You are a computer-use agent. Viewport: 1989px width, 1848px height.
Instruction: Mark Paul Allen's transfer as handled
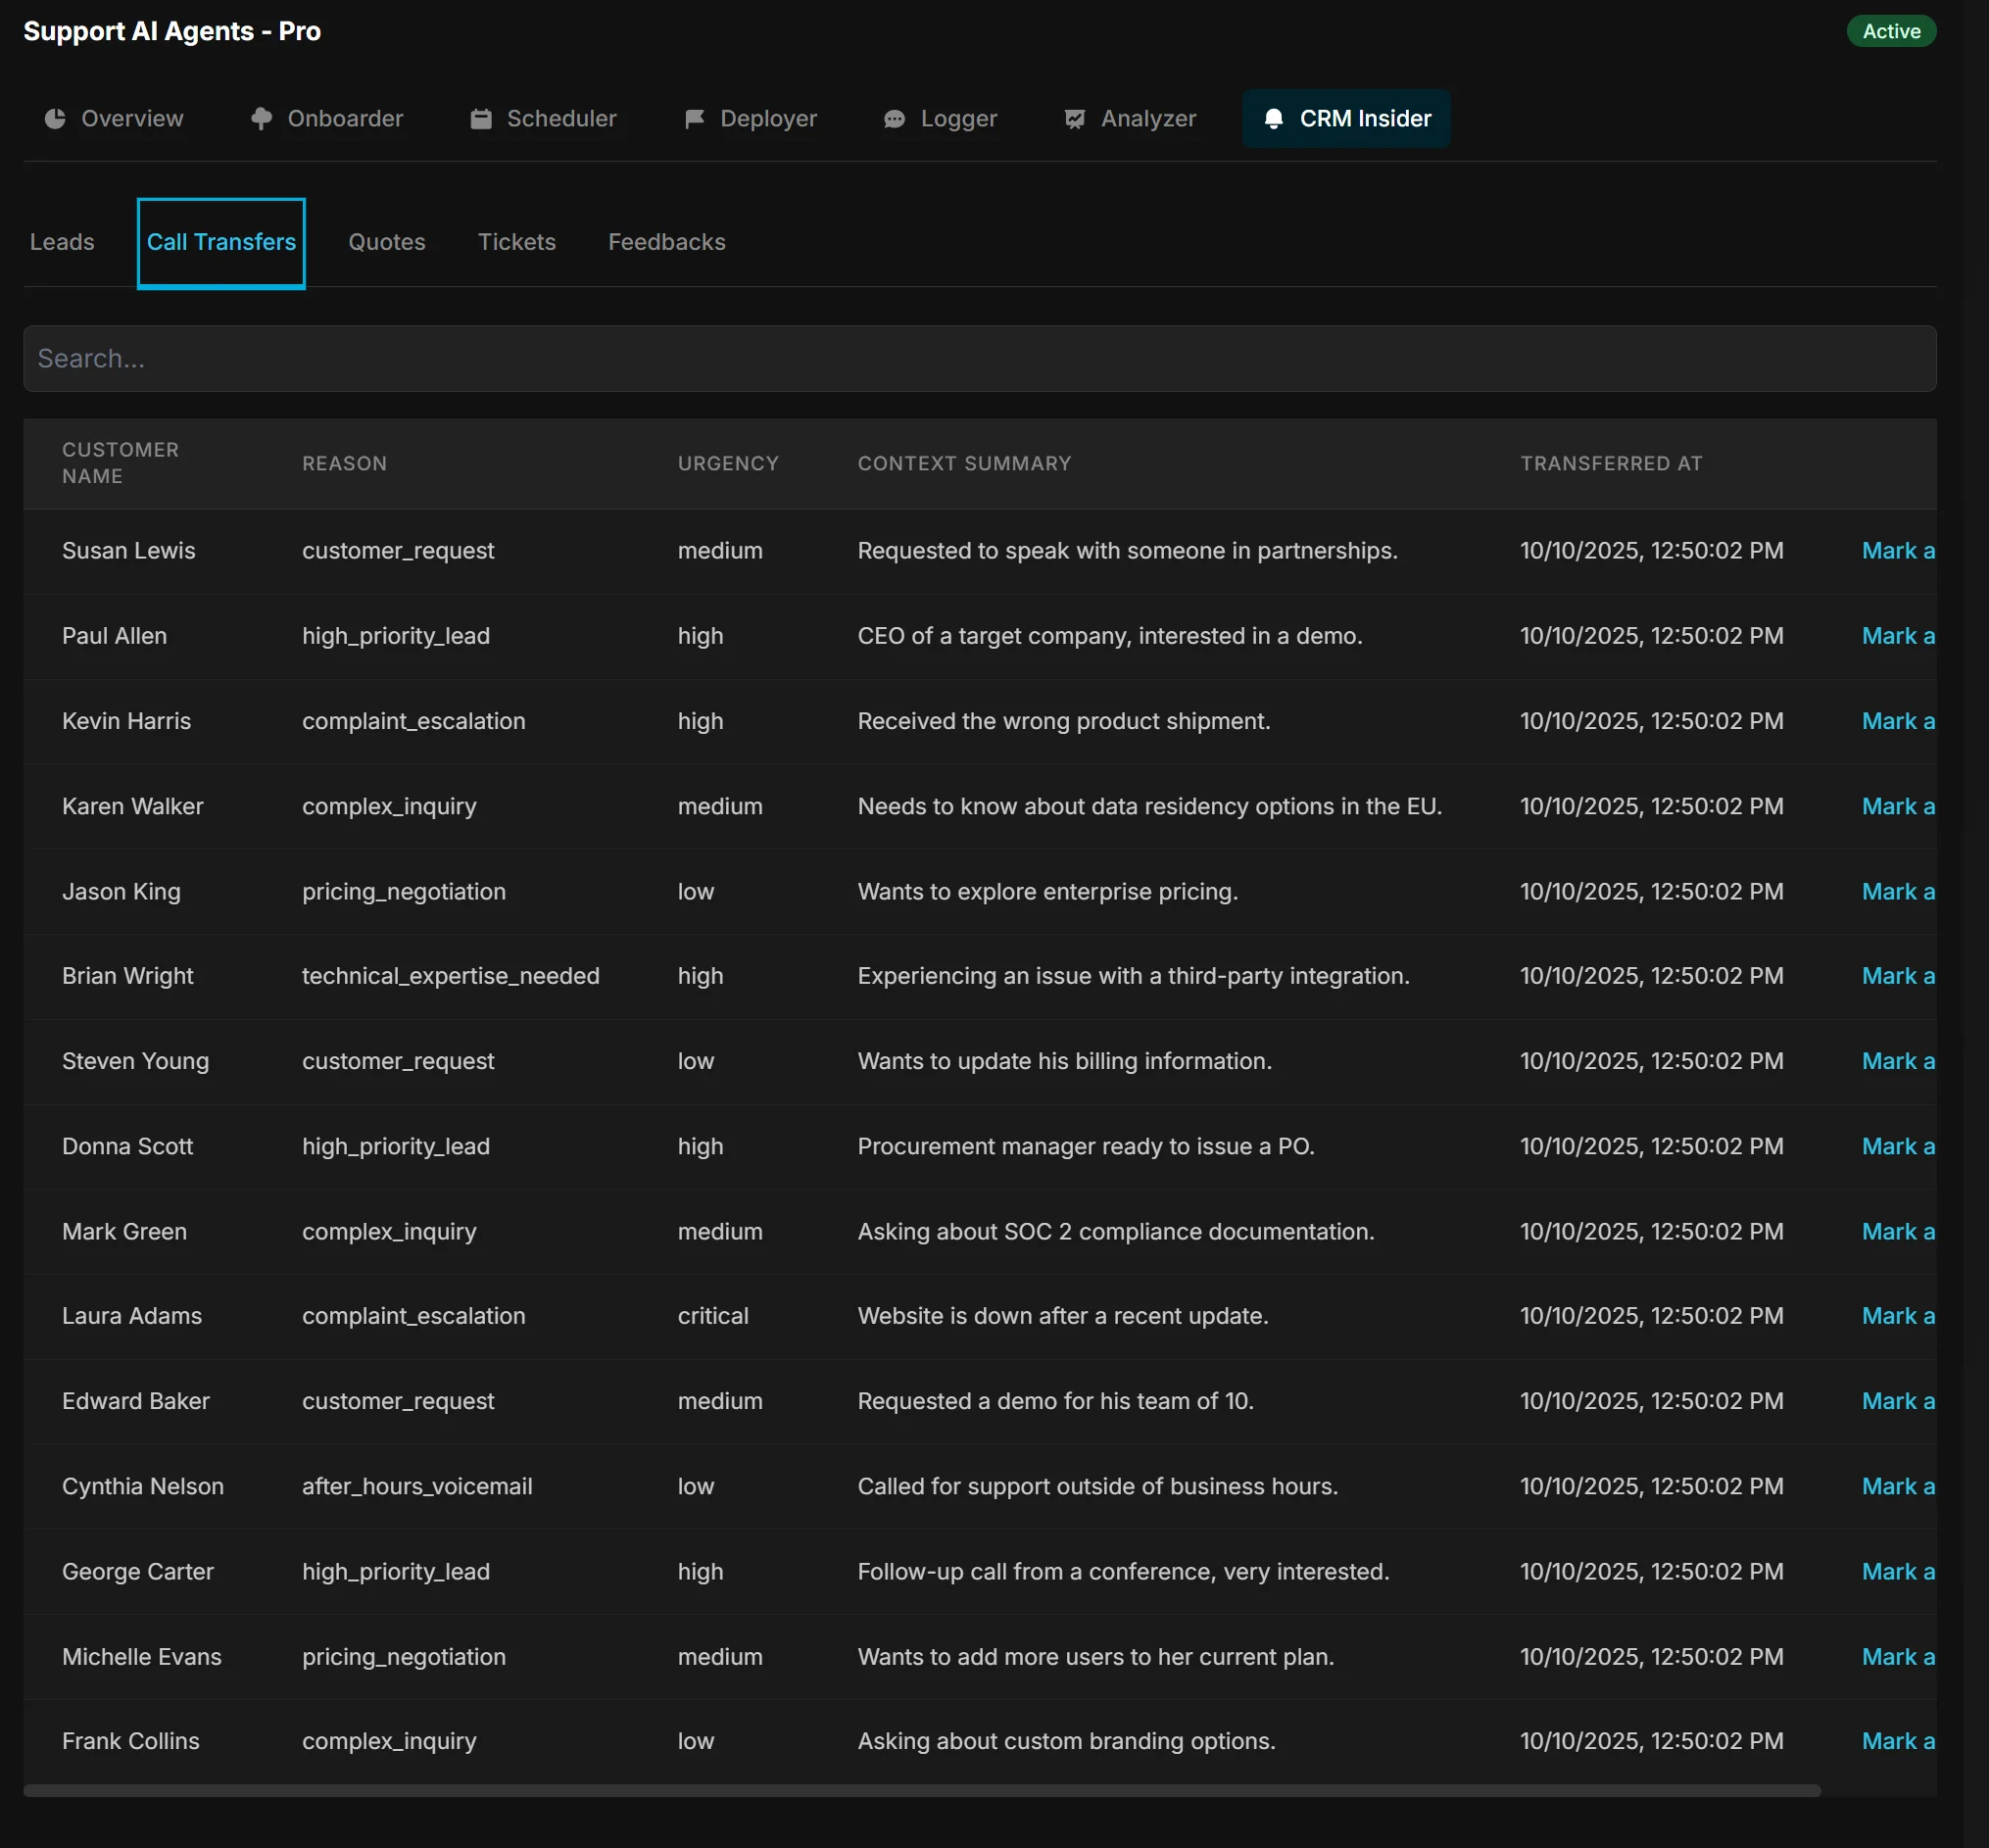pyautogui.click(x=1897, y=635)
